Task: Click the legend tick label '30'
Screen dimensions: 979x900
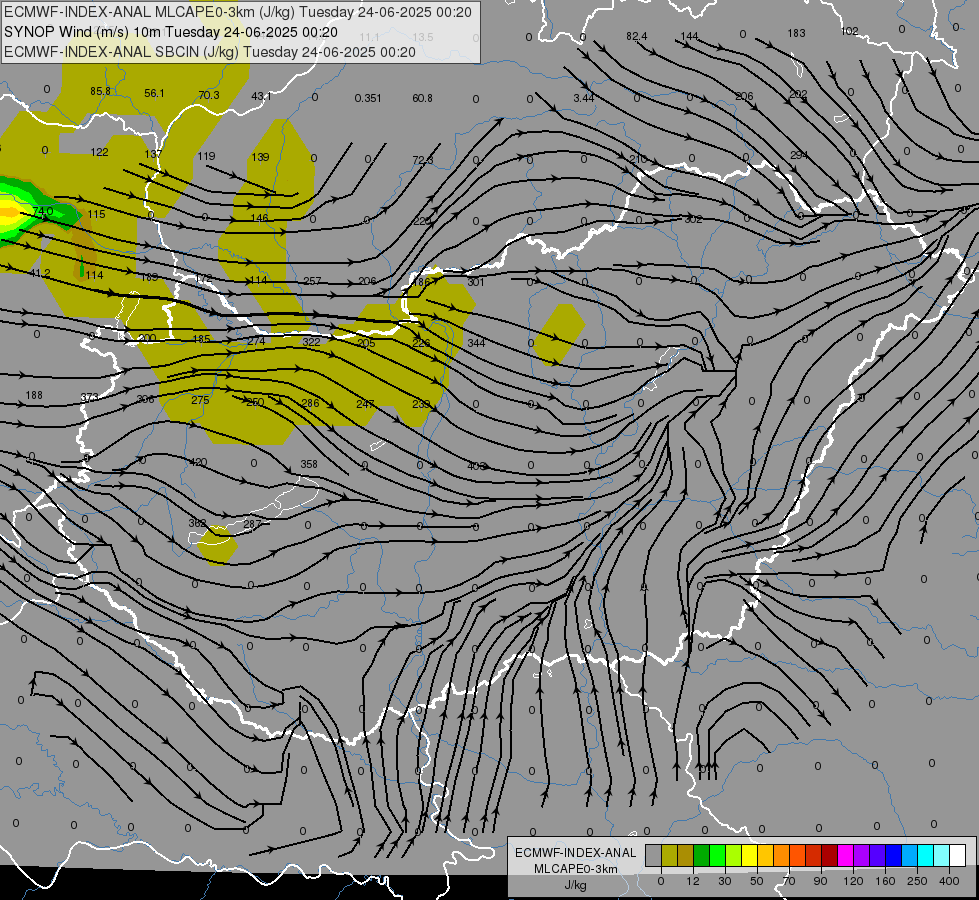Action: pos(725,881)
